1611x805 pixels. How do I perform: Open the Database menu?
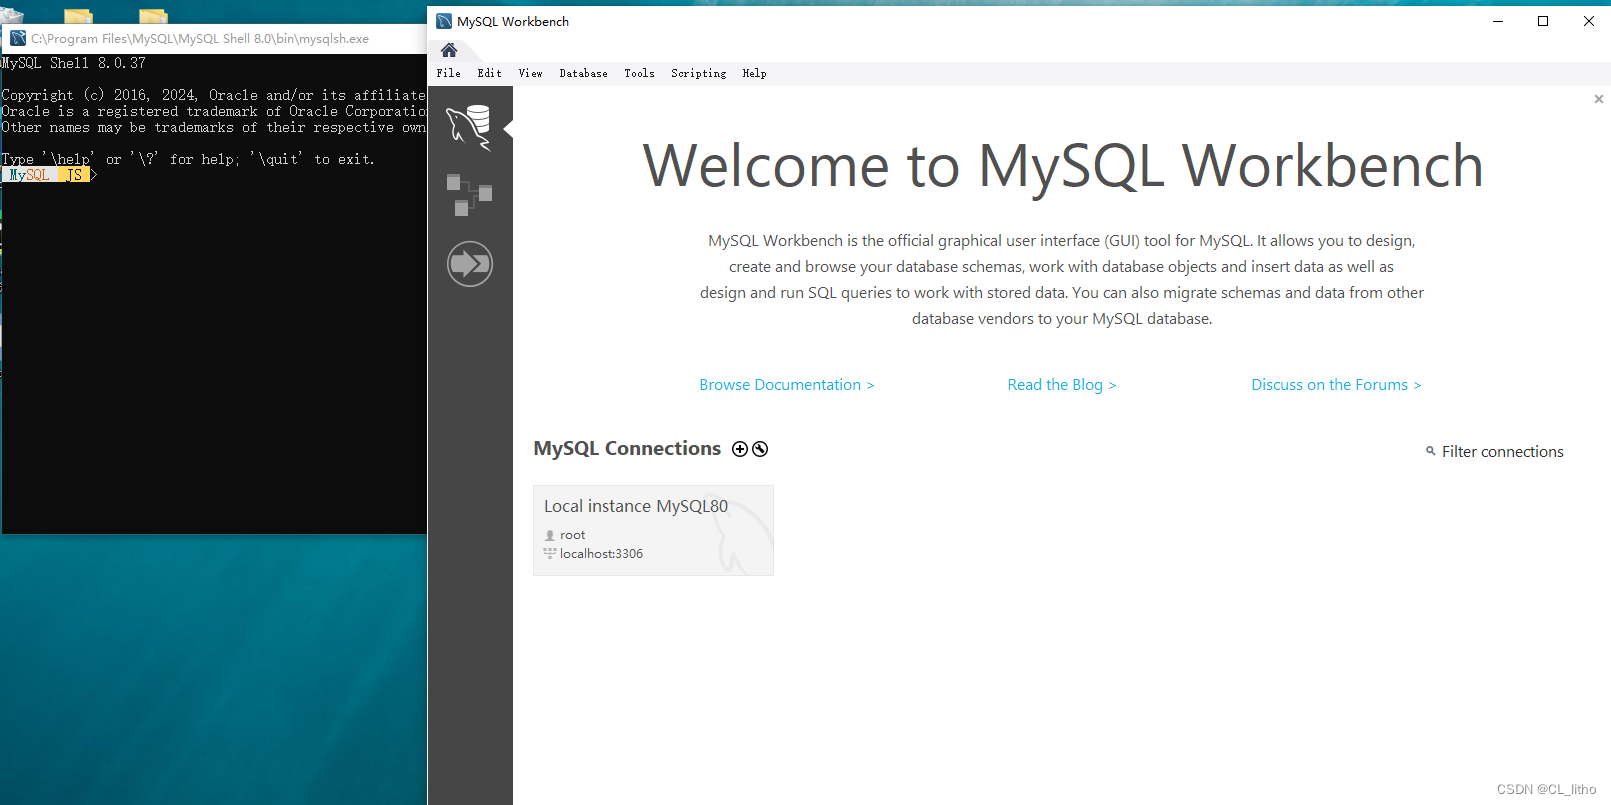(x=584, y=73)
